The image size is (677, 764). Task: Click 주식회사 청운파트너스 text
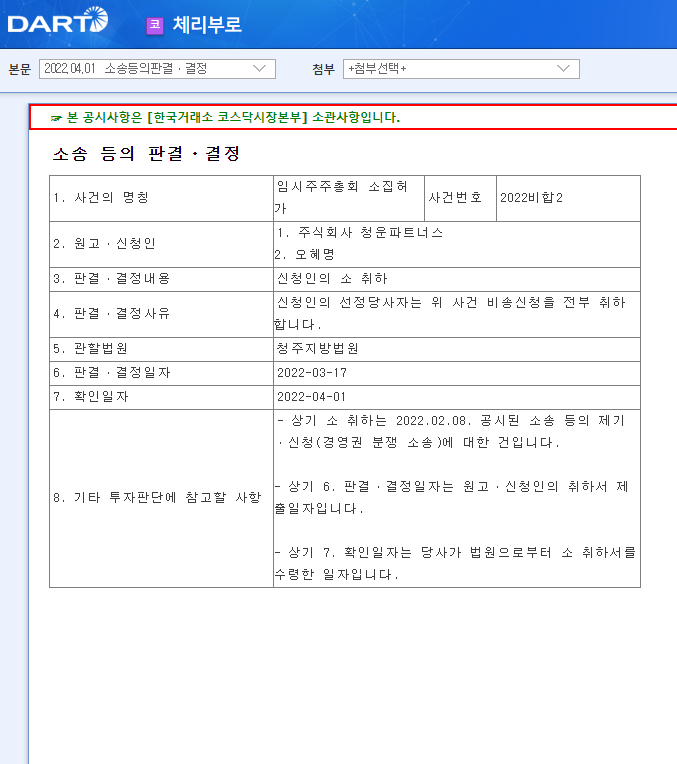(370, 233)
